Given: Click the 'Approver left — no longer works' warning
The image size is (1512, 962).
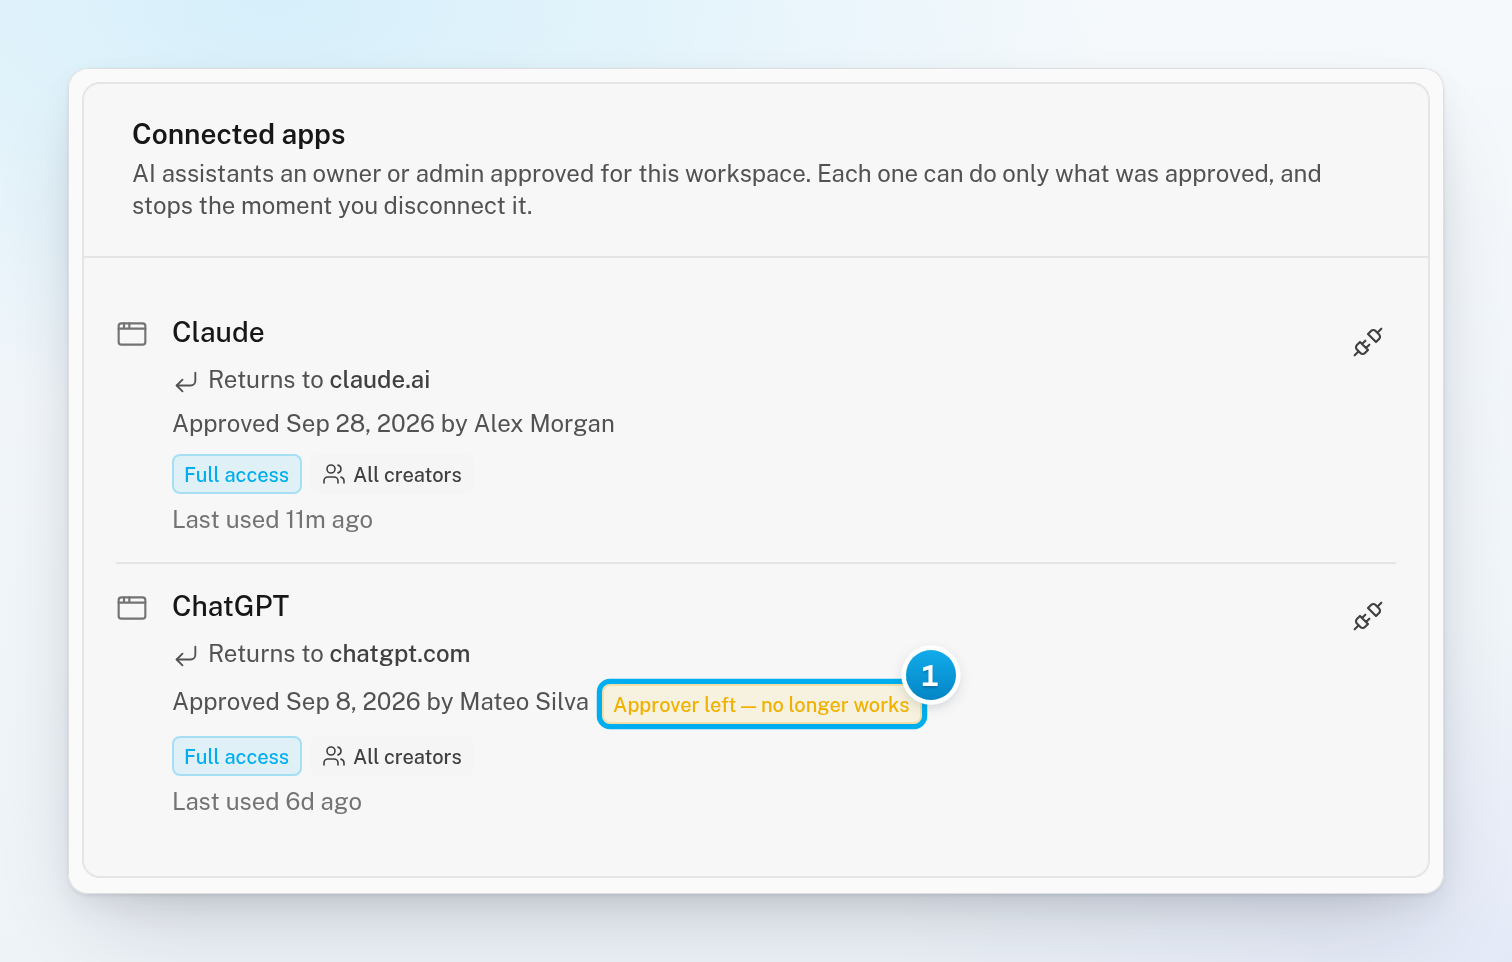Looking at the screenshot, I should pyautogui.click(x=762, y=705).
